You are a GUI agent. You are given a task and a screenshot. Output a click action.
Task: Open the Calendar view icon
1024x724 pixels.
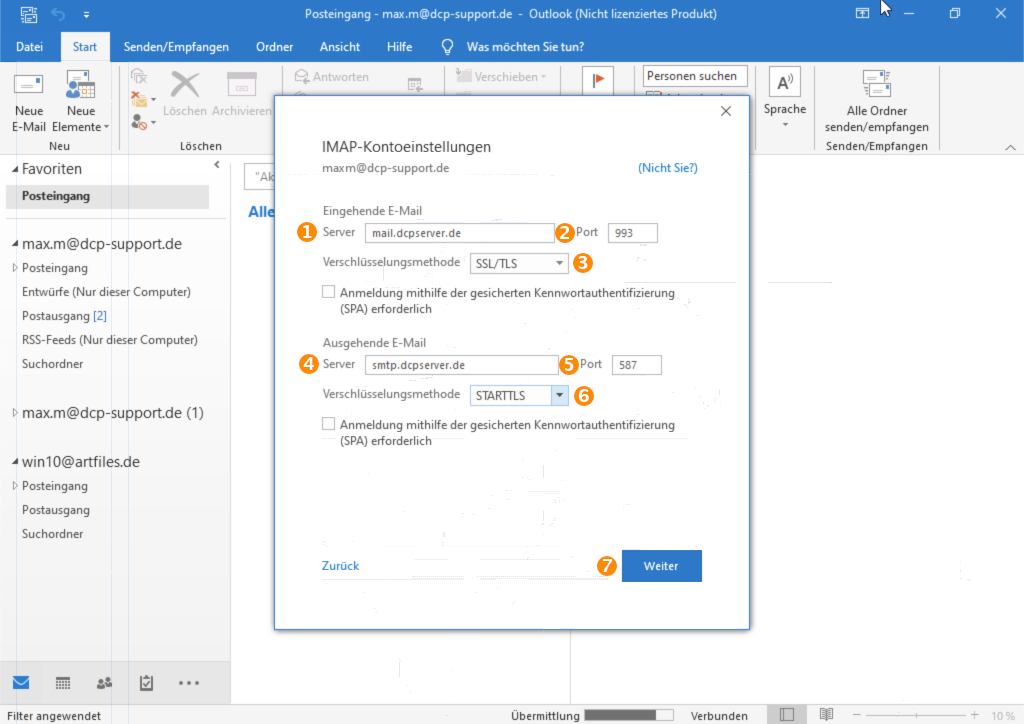click(x=63, y=683)
